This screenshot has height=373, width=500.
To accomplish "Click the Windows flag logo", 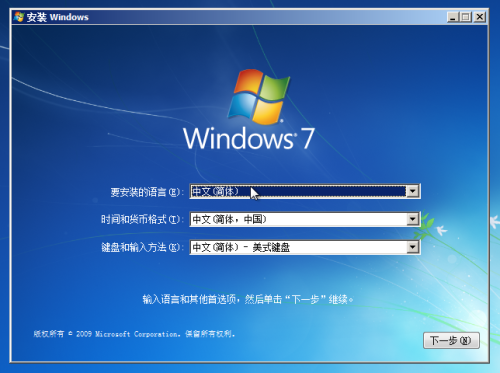I will (x=258, y=97).
